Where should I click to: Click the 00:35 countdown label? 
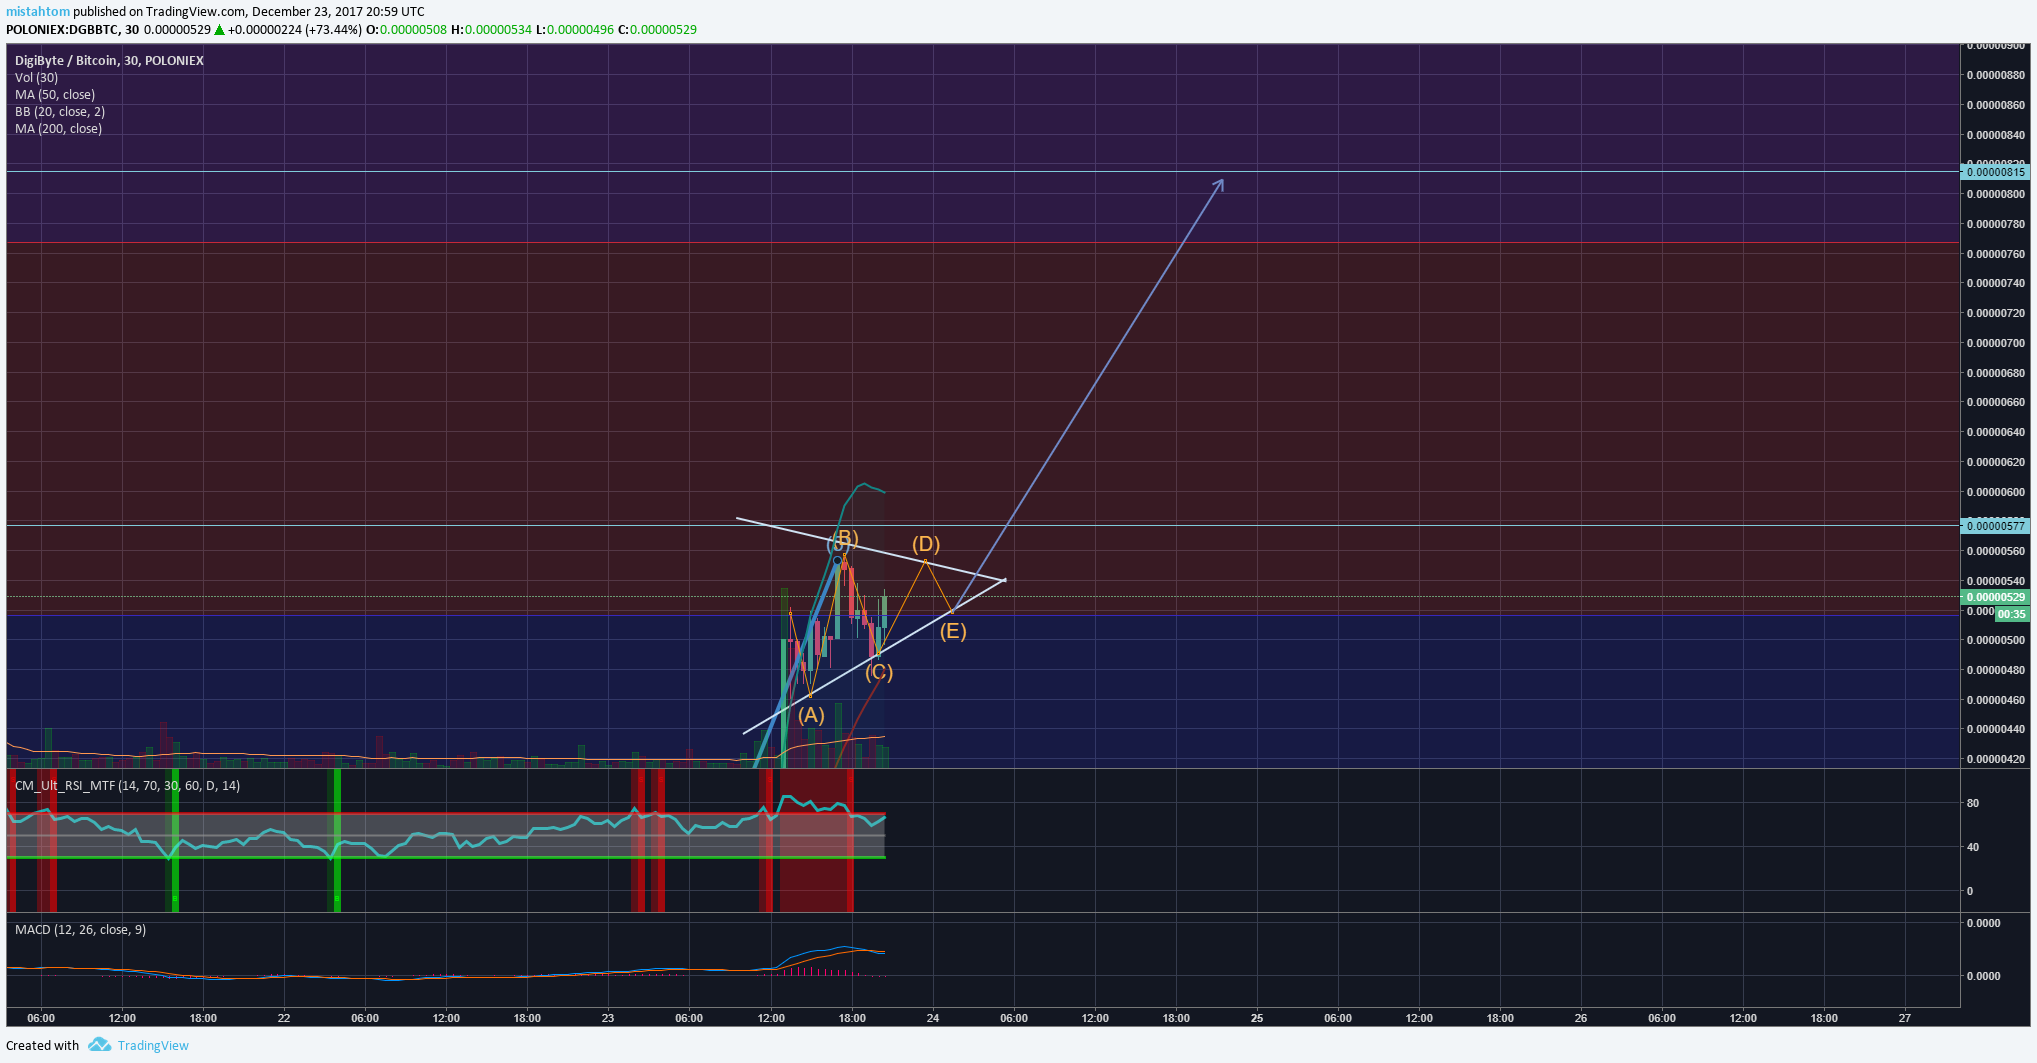[x=2011, y=614]
